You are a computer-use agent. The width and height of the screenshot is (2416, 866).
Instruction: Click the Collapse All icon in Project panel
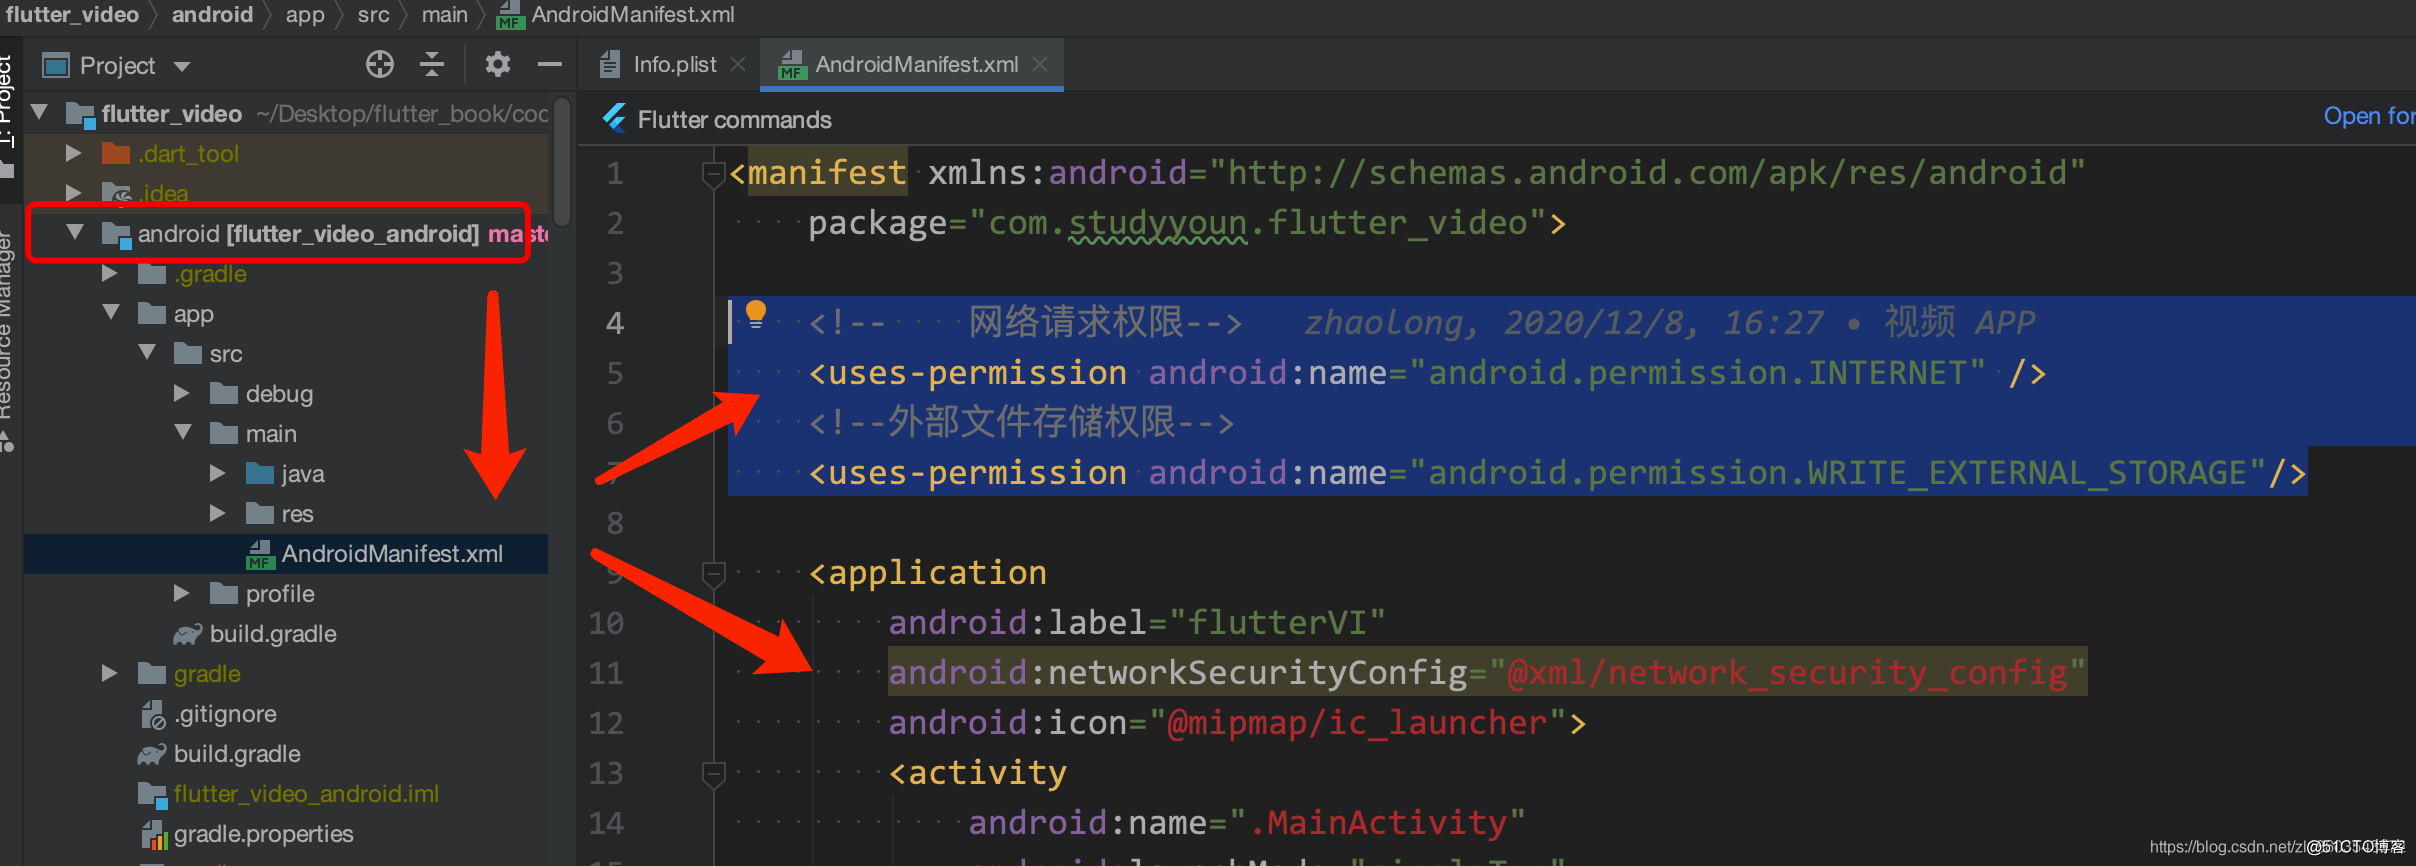432,65
